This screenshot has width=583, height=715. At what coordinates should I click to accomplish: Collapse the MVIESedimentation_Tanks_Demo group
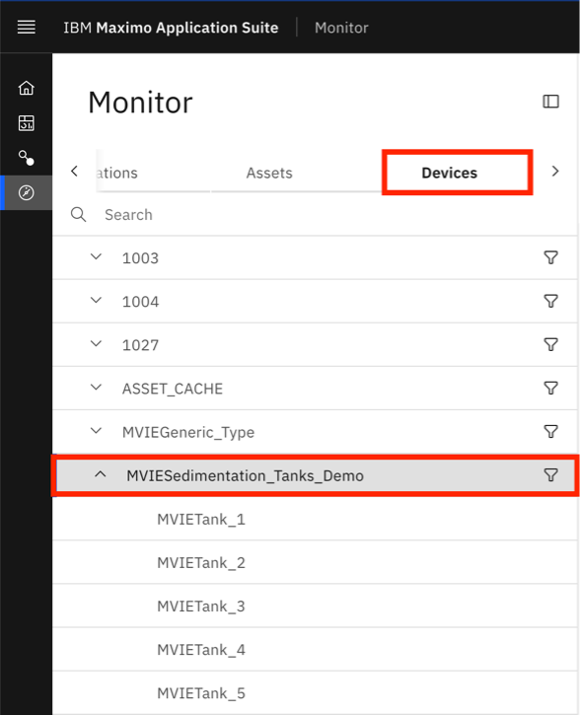tap(100, 474)
